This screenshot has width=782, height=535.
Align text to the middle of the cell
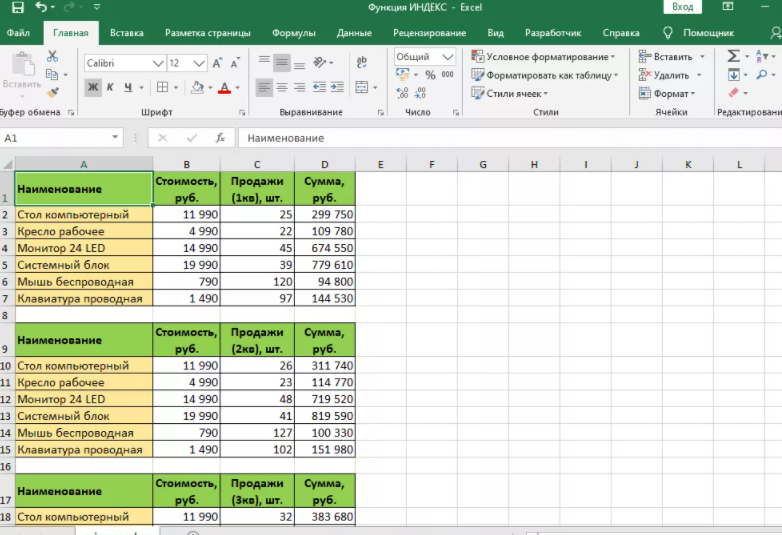coord(282,62)
